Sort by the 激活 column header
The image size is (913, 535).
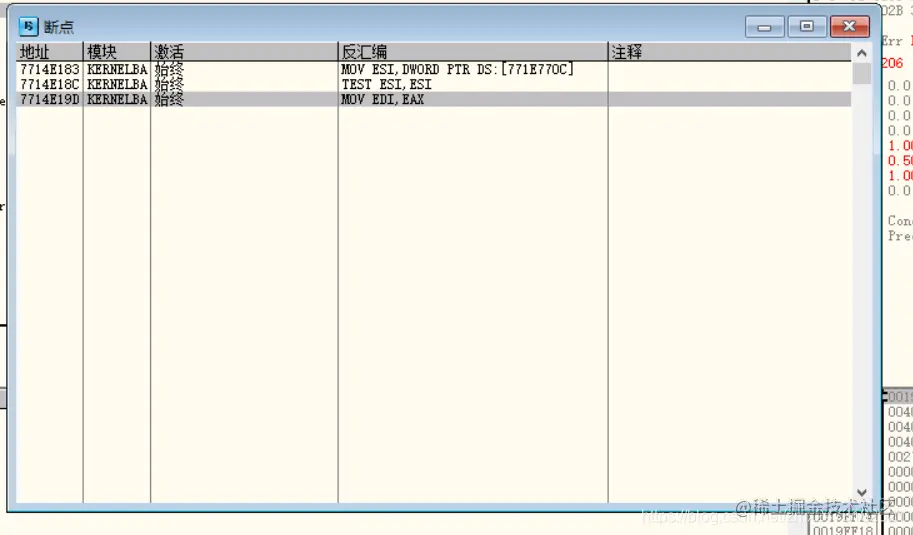click(245, 52)
